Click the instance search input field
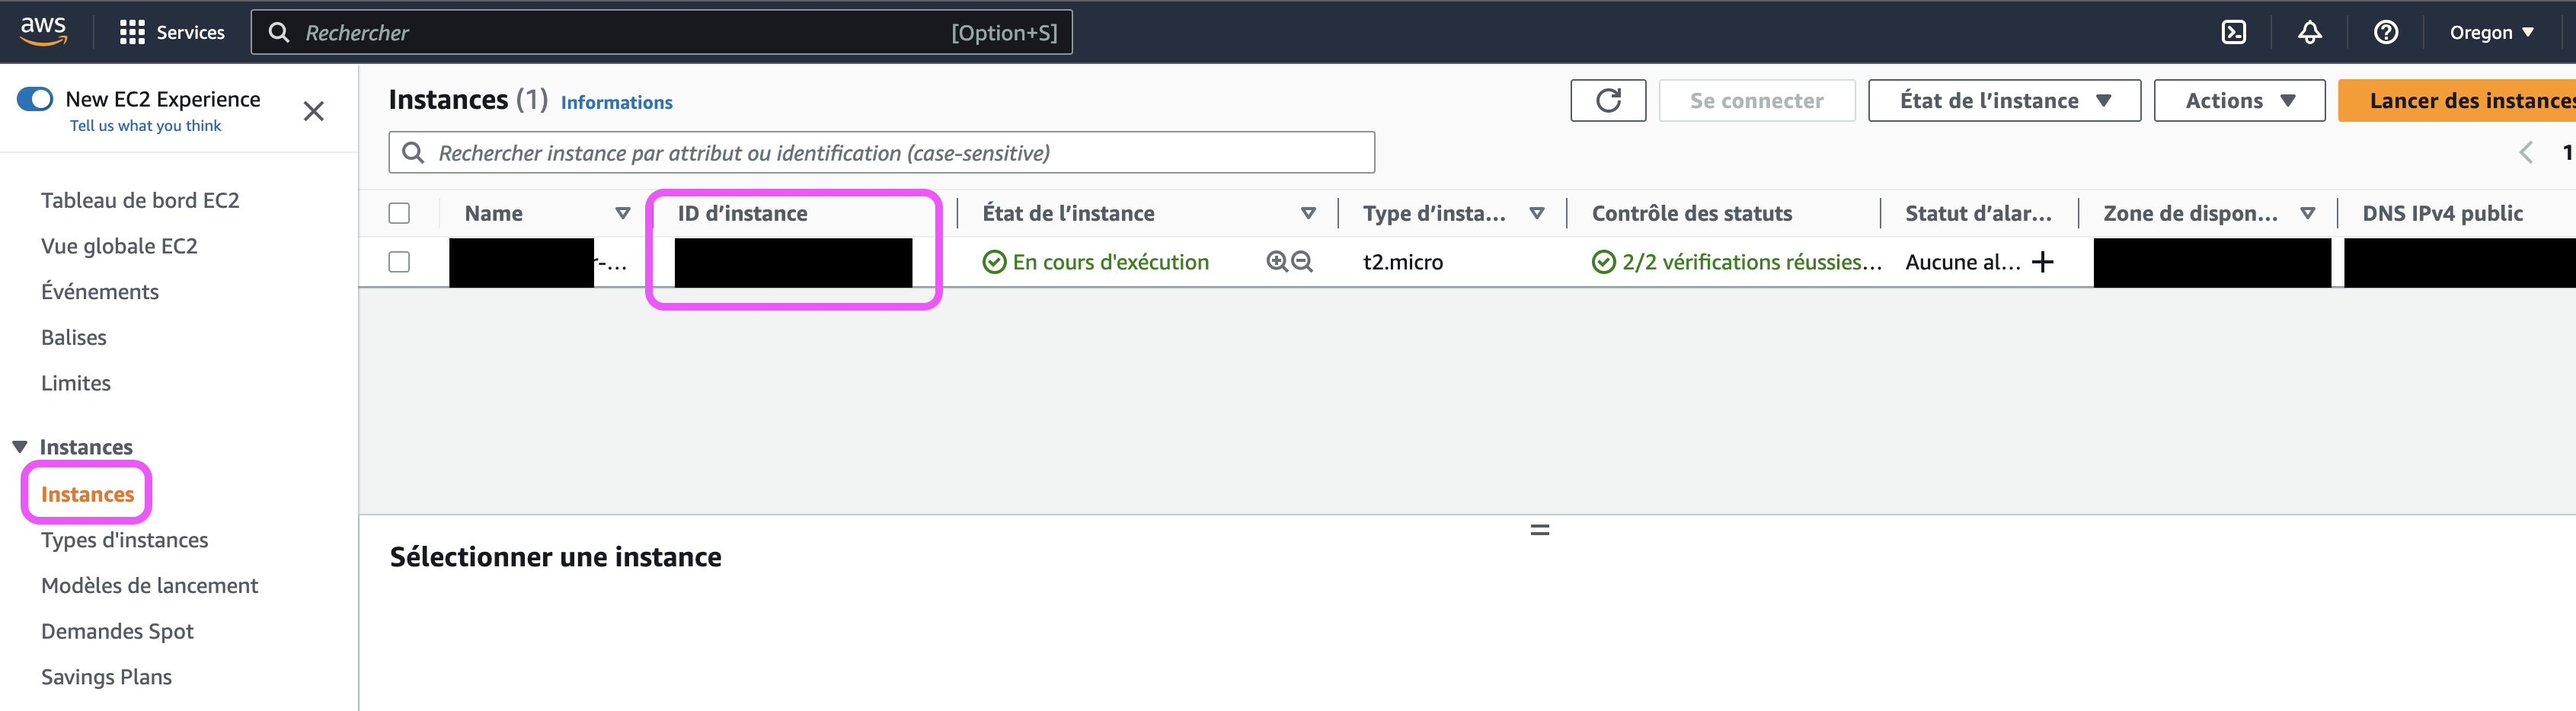This screenshot has width=2576, height=711. pyautogui.click(x=880, y=152)
